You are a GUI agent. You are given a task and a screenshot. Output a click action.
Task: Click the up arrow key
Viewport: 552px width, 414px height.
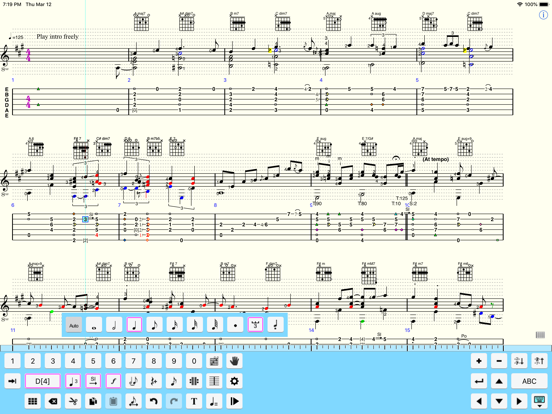[499, 381]
